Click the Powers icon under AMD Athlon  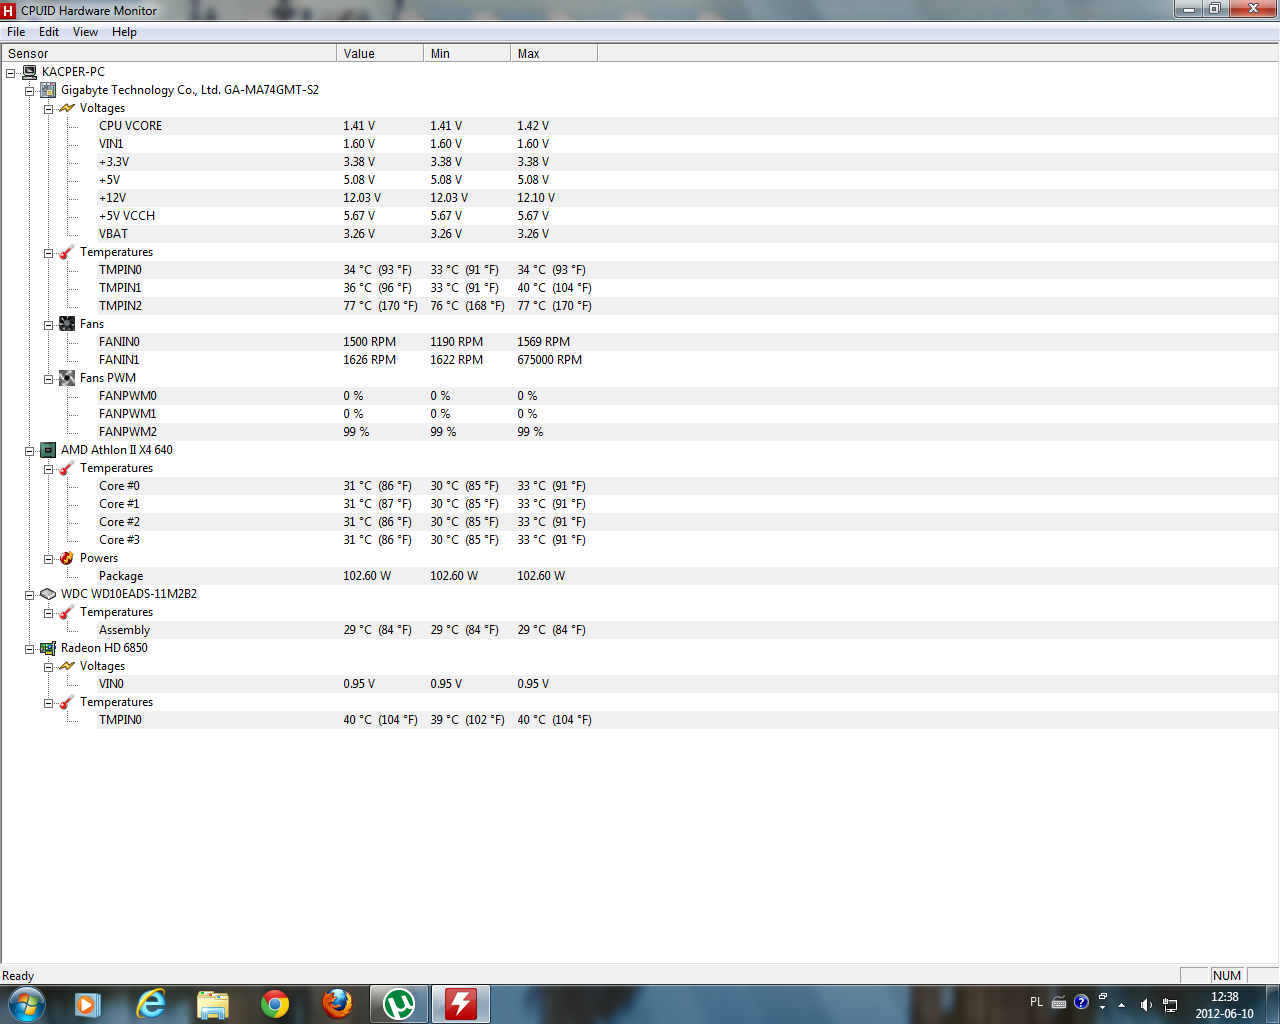point(67,558)
